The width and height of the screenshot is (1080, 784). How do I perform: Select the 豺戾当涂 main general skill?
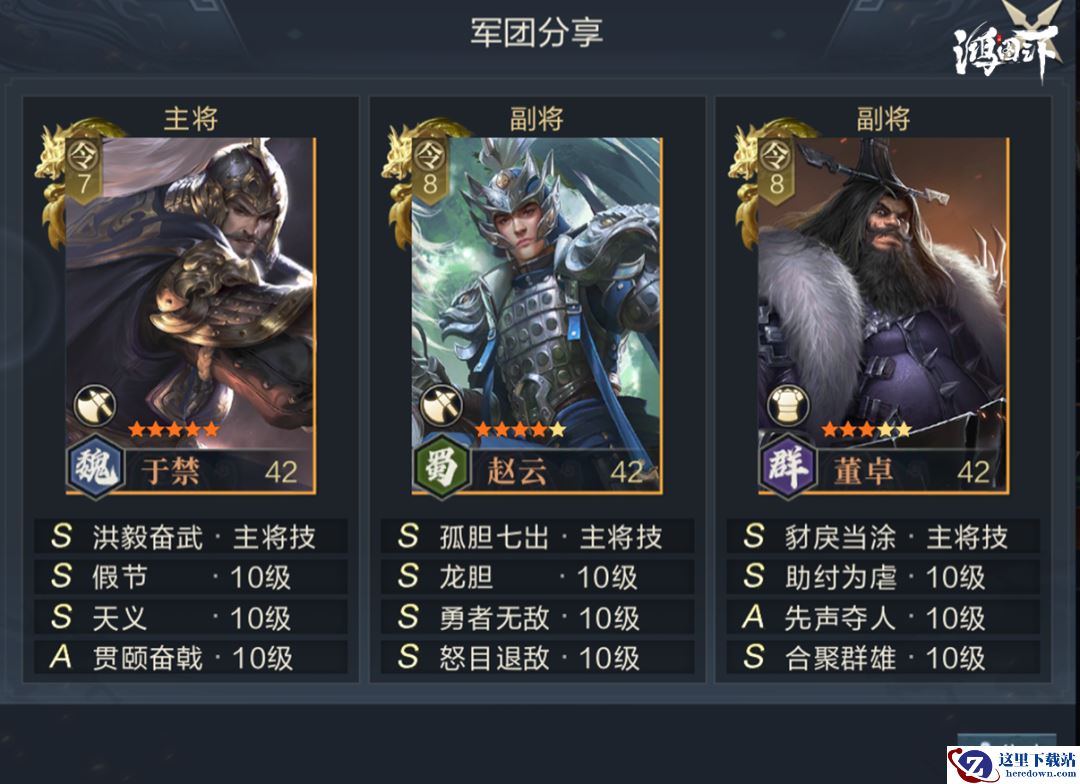tap(884, 537)
